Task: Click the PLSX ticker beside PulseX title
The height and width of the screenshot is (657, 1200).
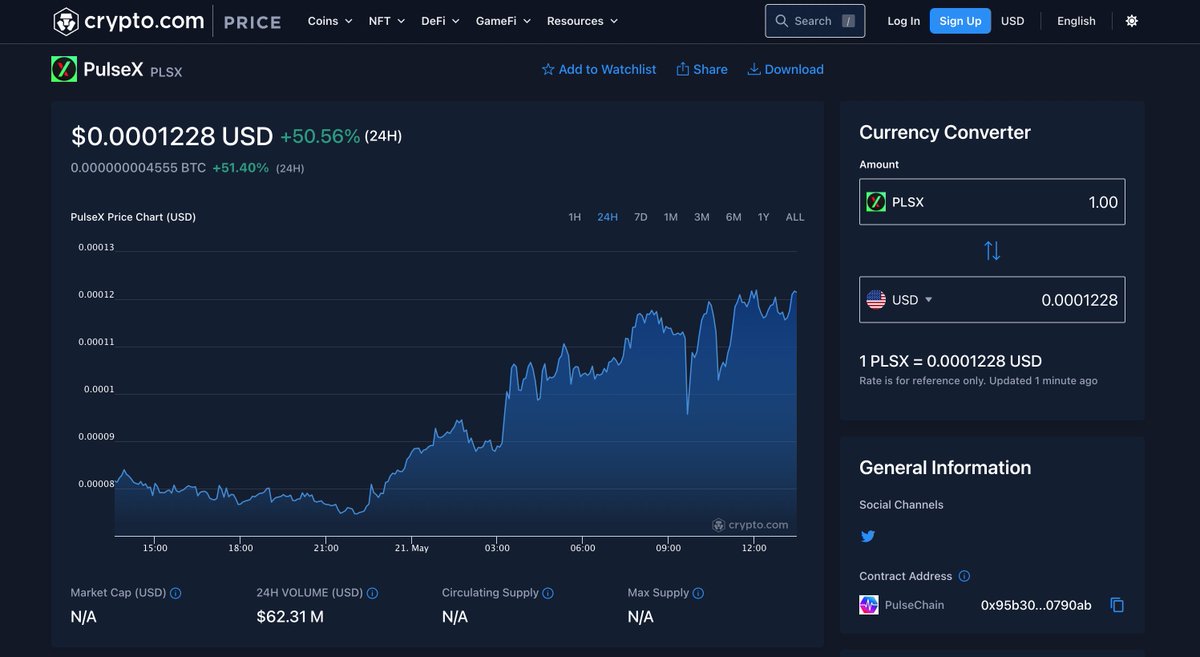Action: coord(166,72)
